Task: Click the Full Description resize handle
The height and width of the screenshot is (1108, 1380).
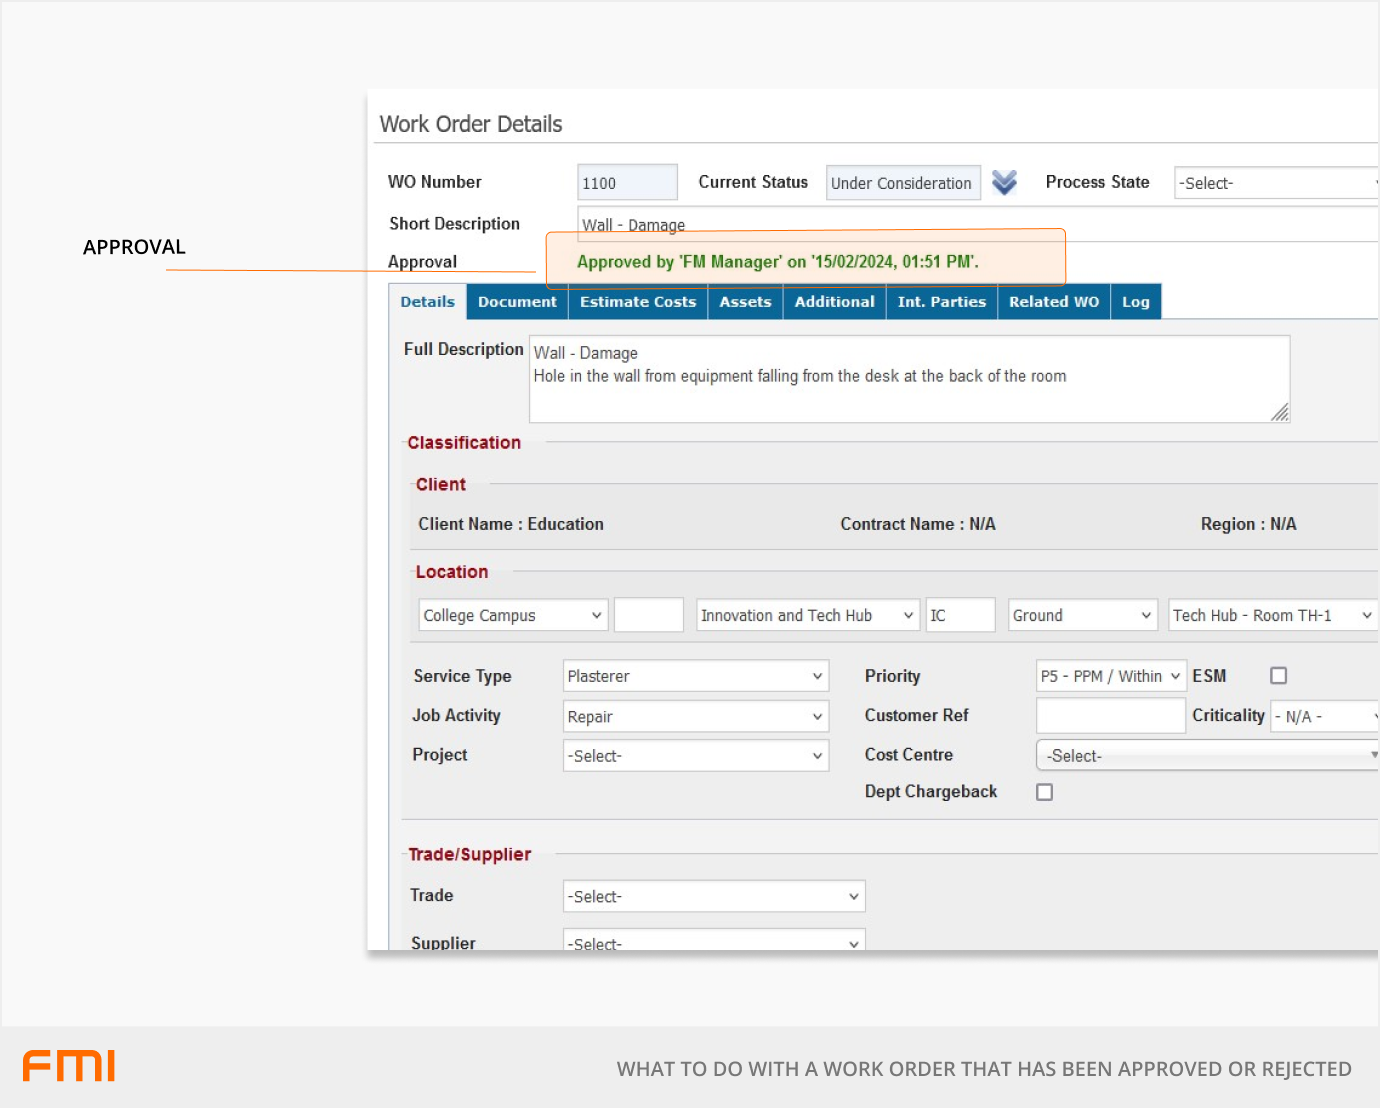Action: 1280,413
